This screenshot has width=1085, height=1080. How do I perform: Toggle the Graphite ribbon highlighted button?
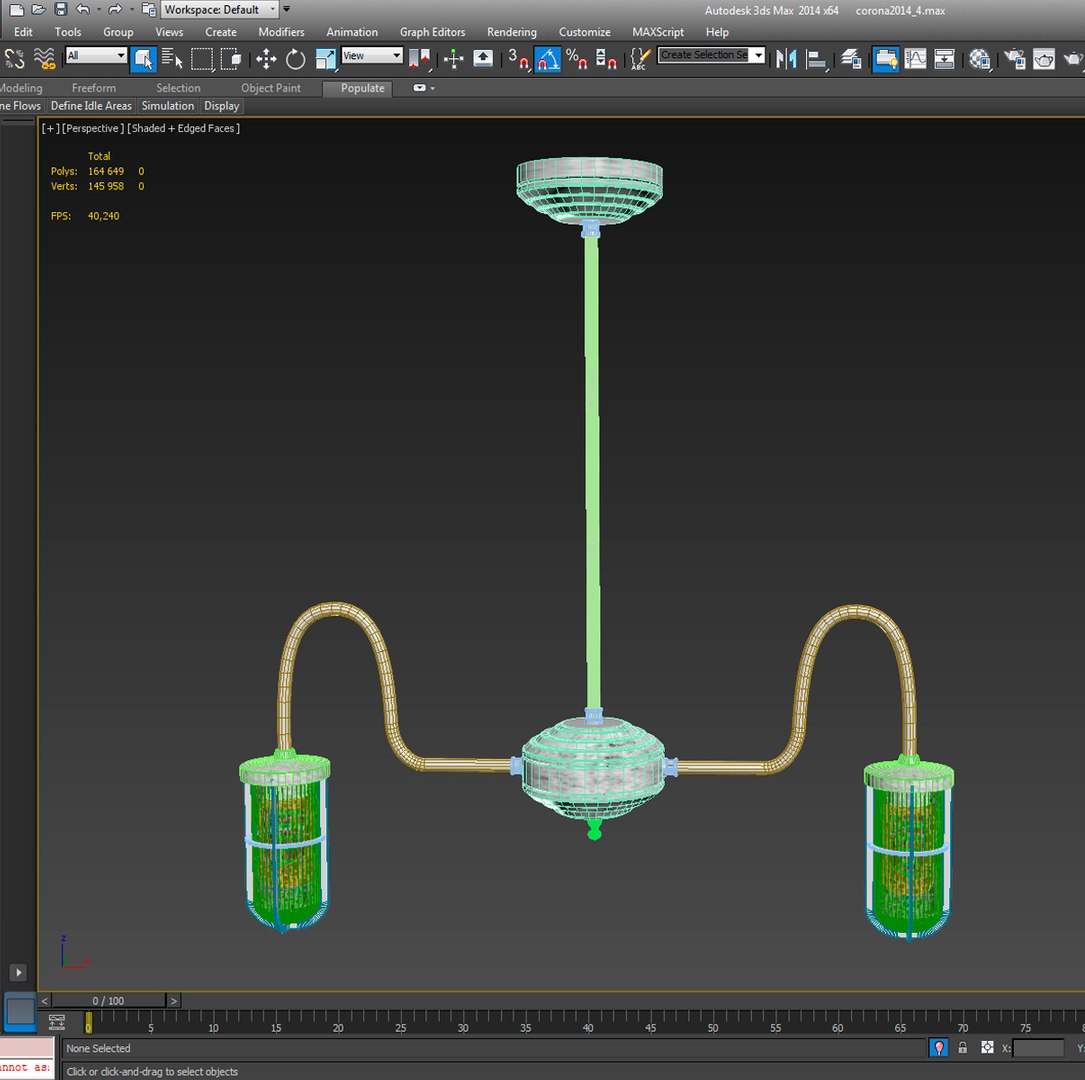click(885, 60)
